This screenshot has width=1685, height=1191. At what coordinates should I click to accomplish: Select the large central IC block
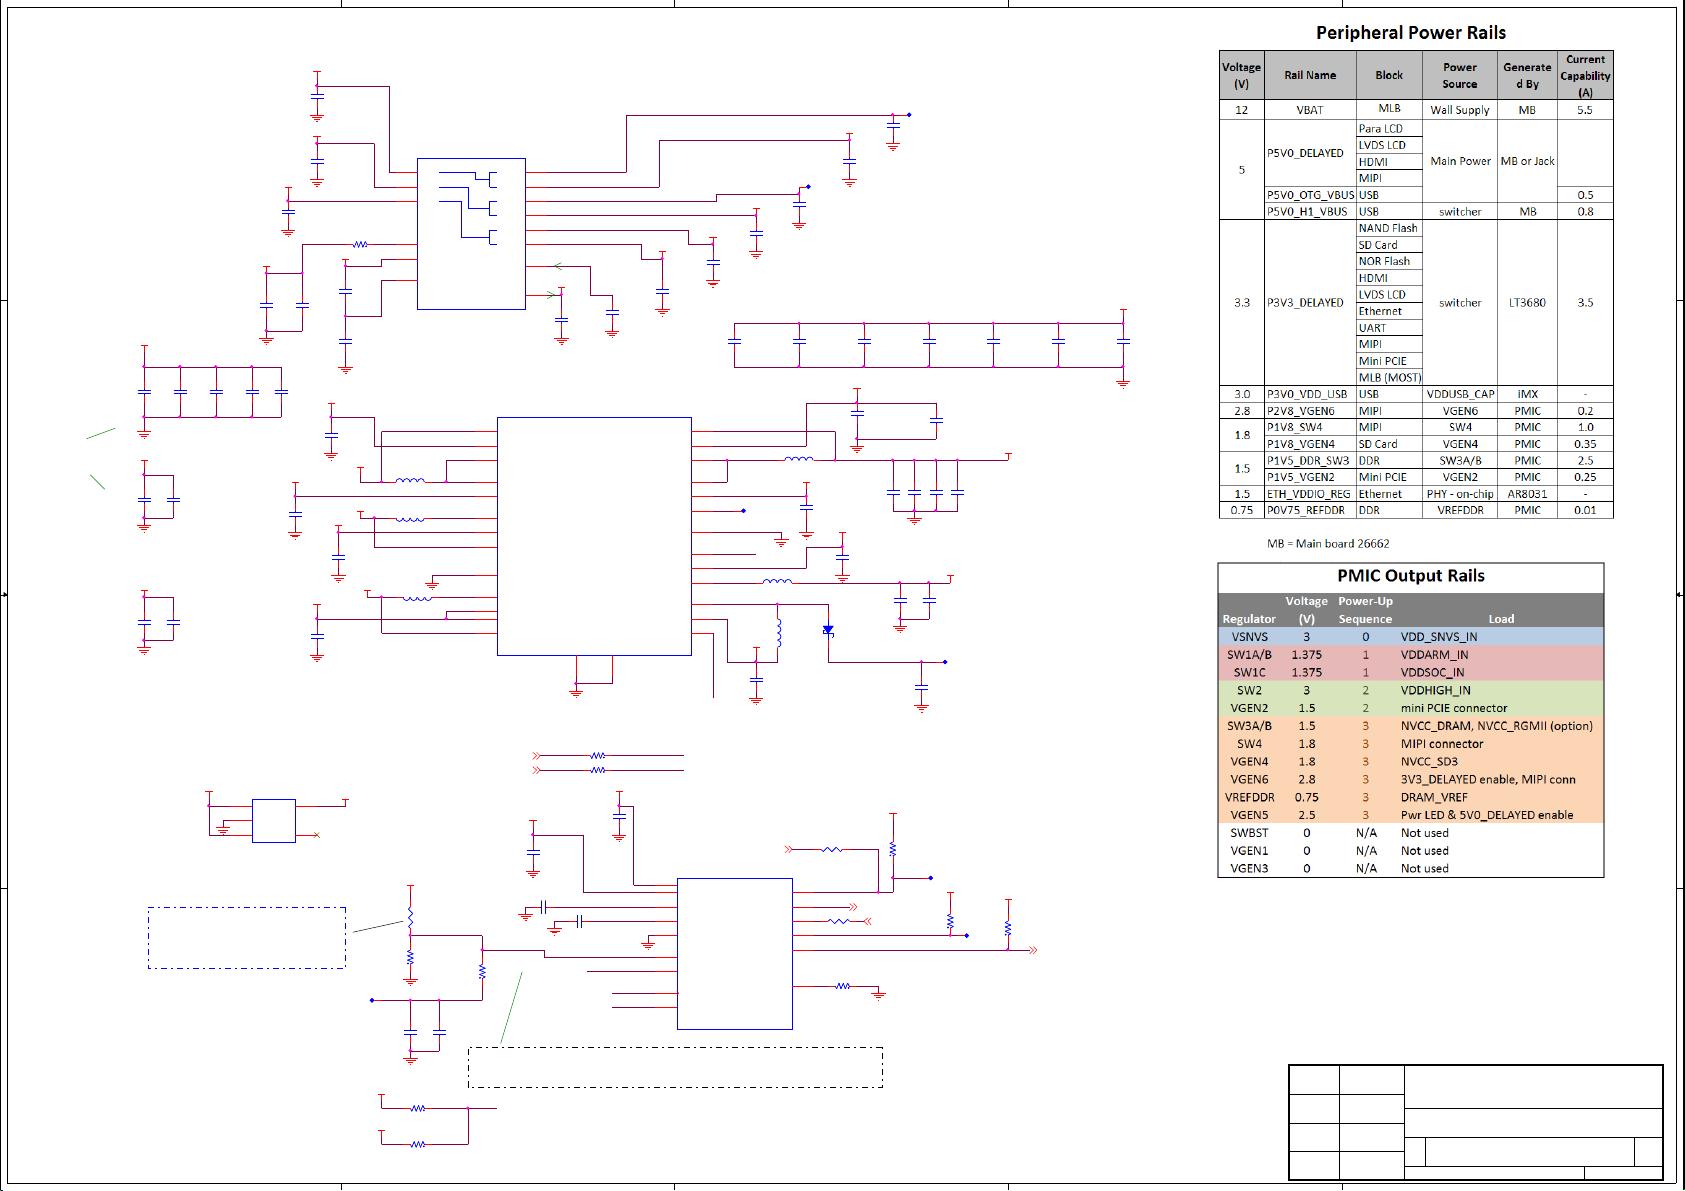tap(594, 536)
